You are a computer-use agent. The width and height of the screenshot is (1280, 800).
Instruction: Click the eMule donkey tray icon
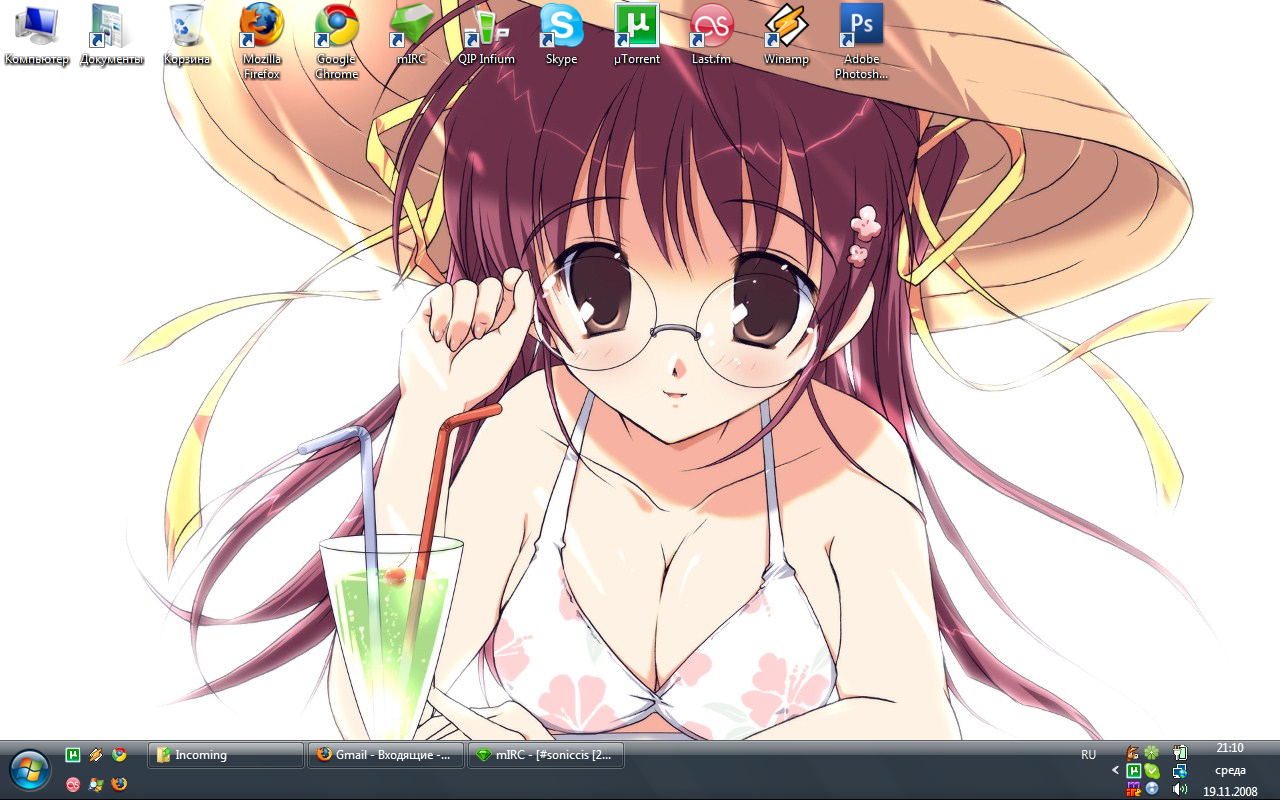coord(1133,753)
